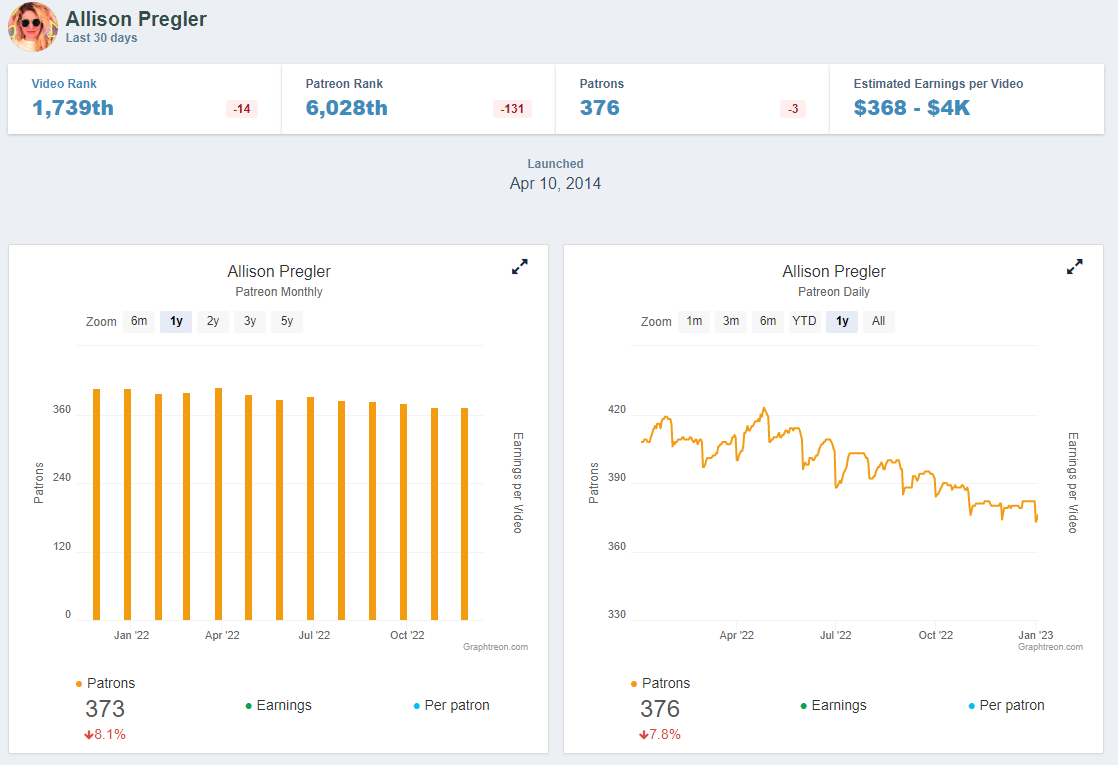The image size is (1118, 765).
Task: Click the 6,028th Patreon rank value
Action: click(347, 108)
